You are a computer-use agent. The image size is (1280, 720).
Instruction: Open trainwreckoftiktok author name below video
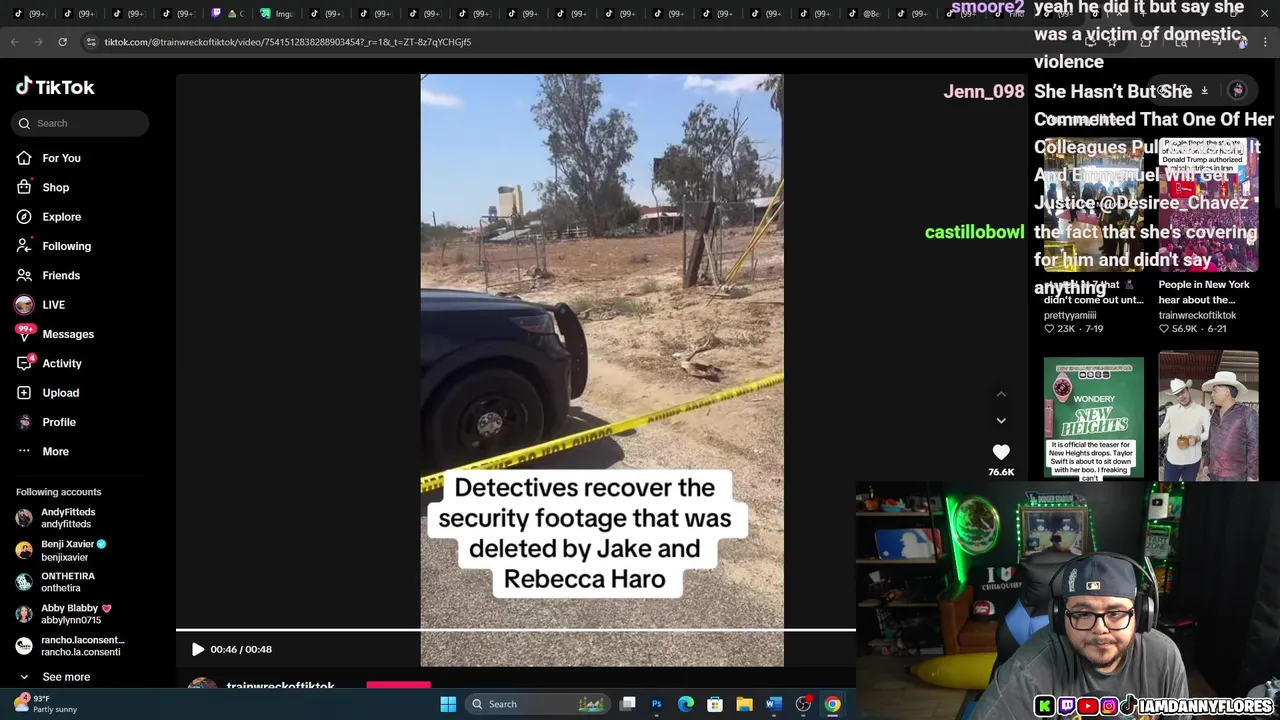coord(280,686)
